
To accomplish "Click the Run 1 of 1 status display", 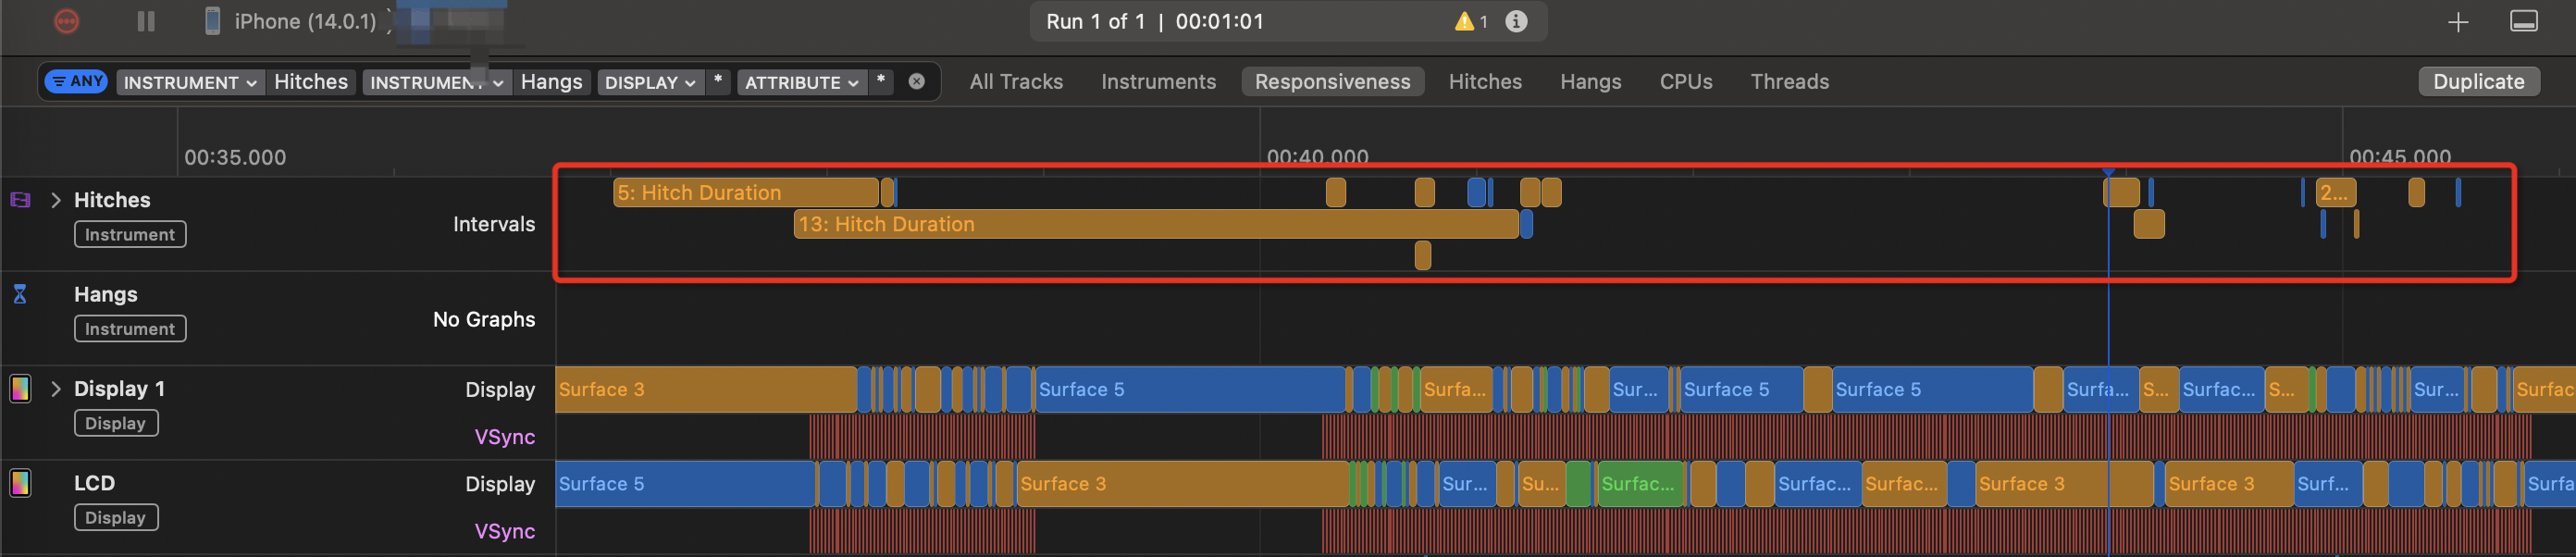I will [x=1288, y=21].
